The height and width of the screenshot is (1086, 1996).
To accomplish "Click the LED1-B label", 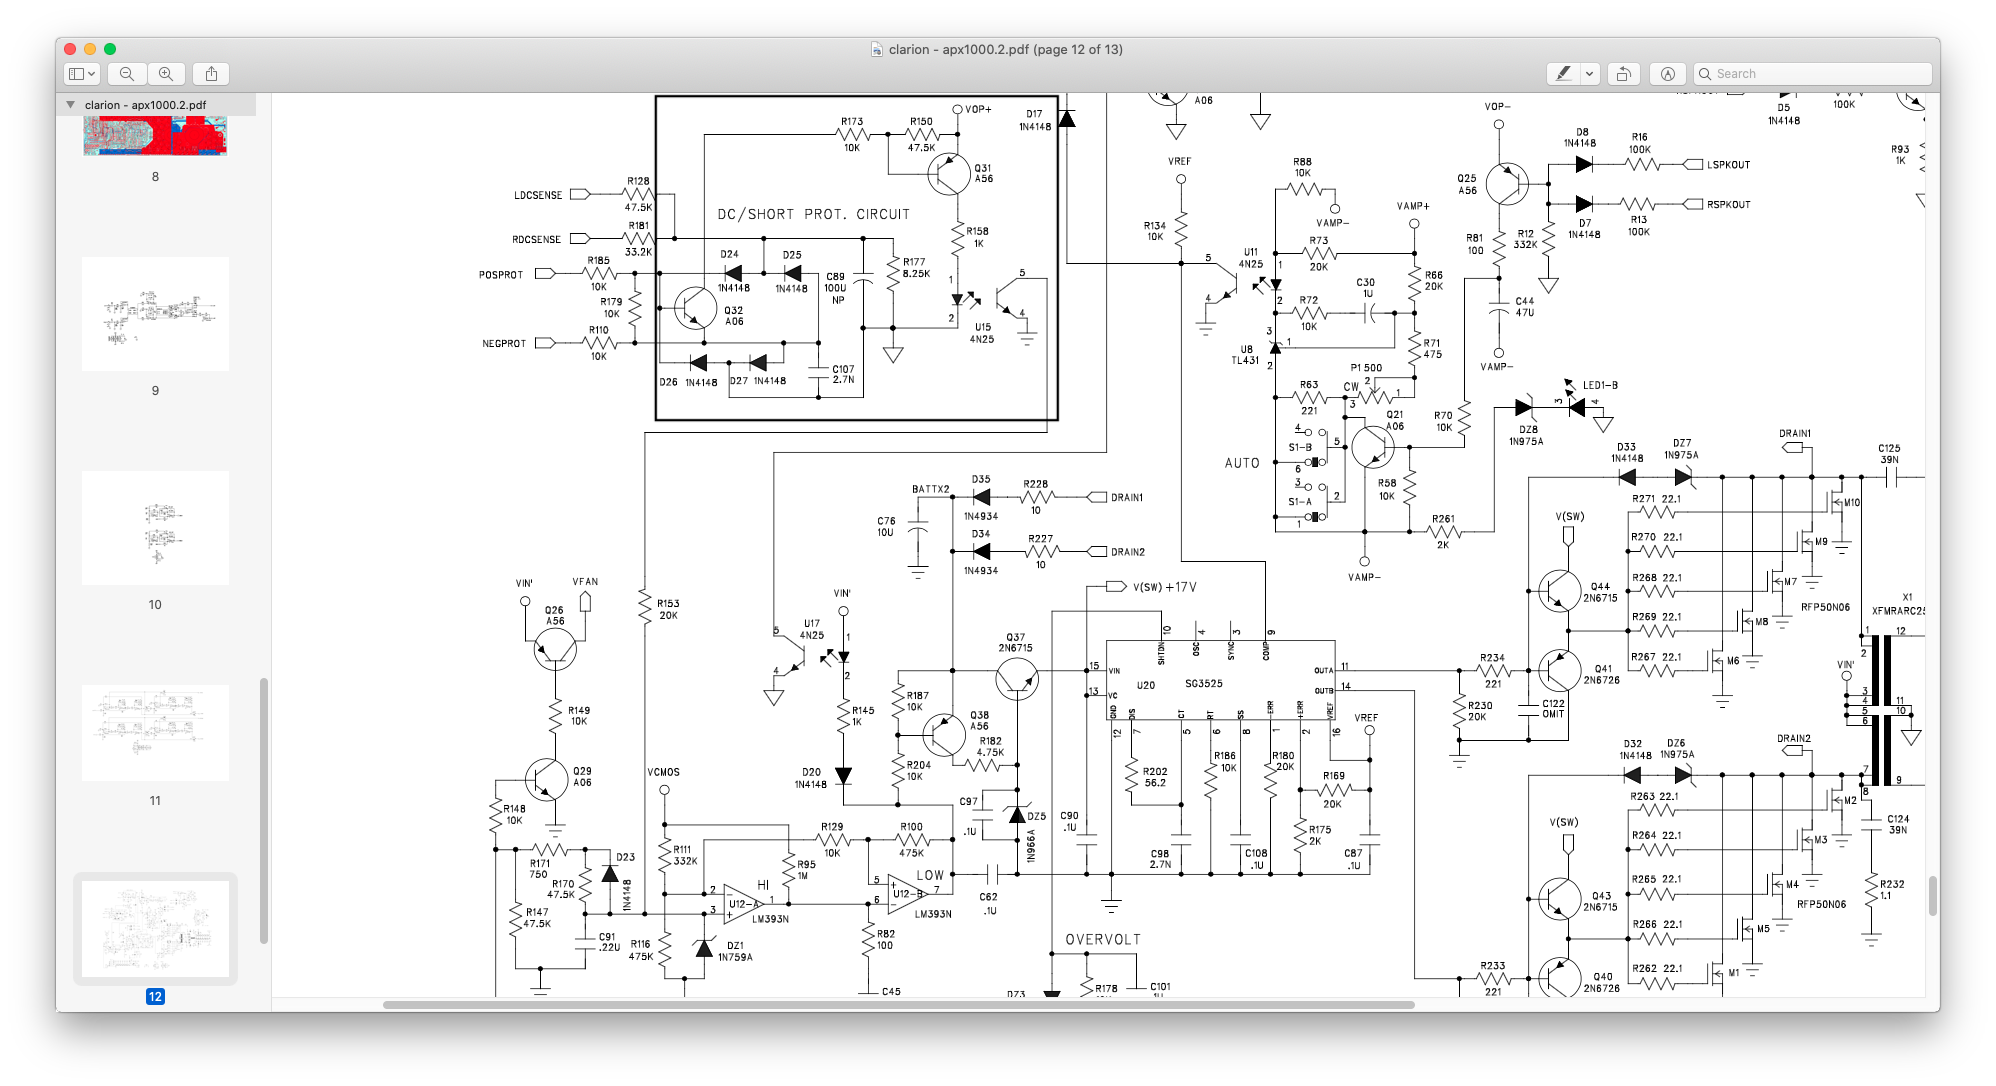I will click(x=1600, y=385).
